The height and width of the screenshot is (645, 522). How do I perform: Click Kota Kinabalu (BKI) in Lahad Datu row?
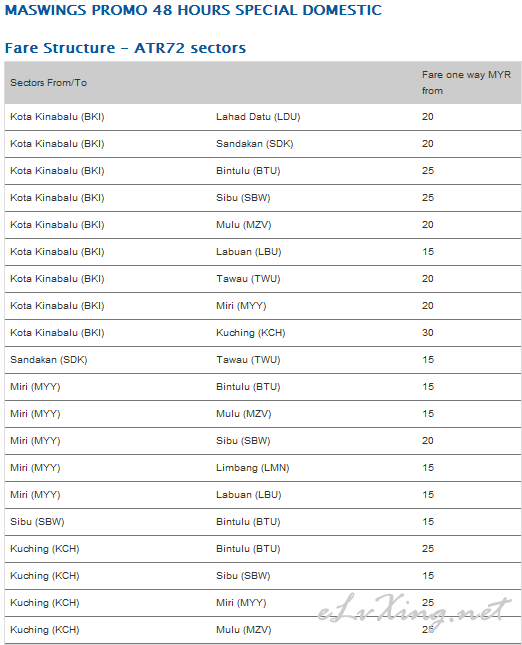[x=57, y=117]
